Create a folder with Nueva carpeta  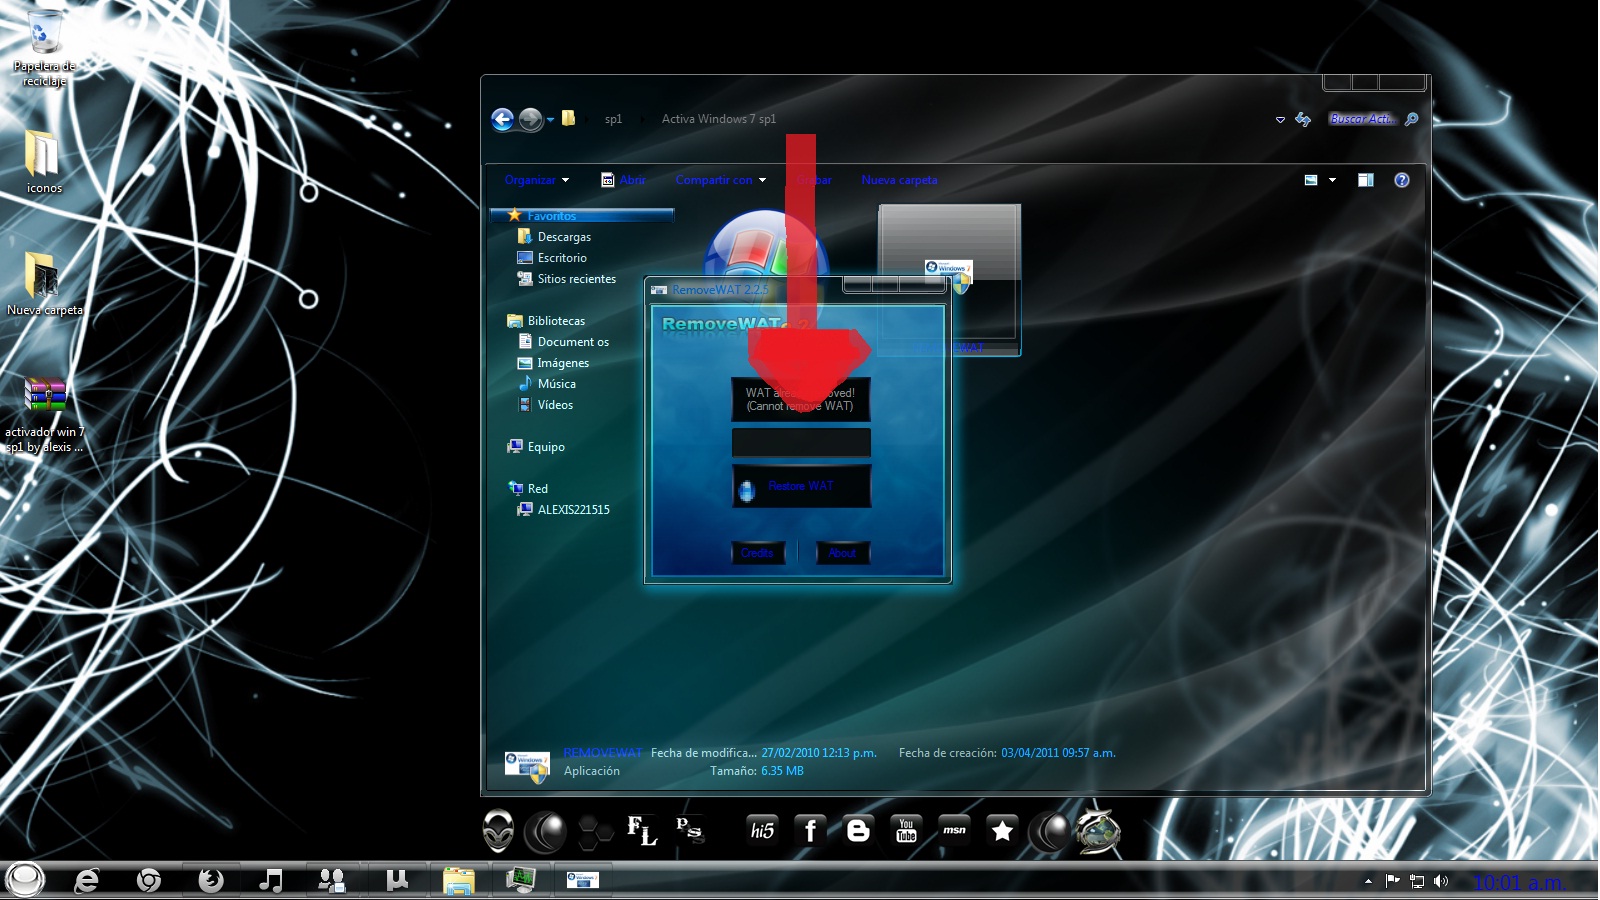tap(899, 180)
